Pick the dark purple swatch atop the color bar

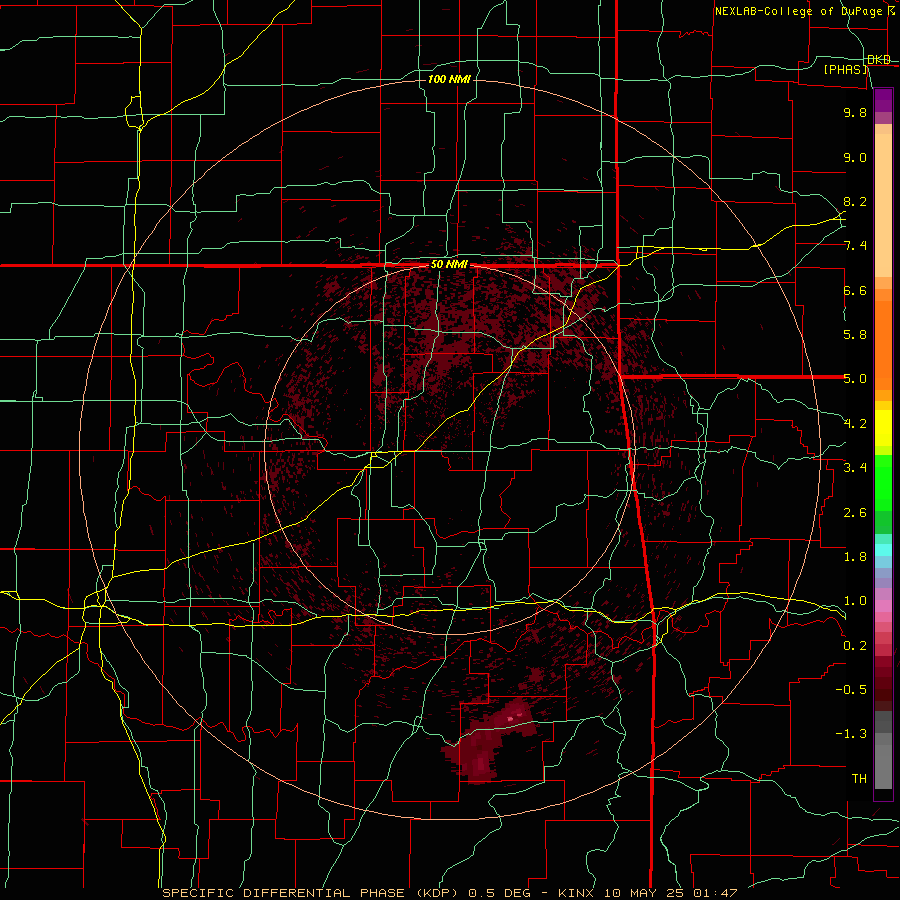click(x=883, y=95)
